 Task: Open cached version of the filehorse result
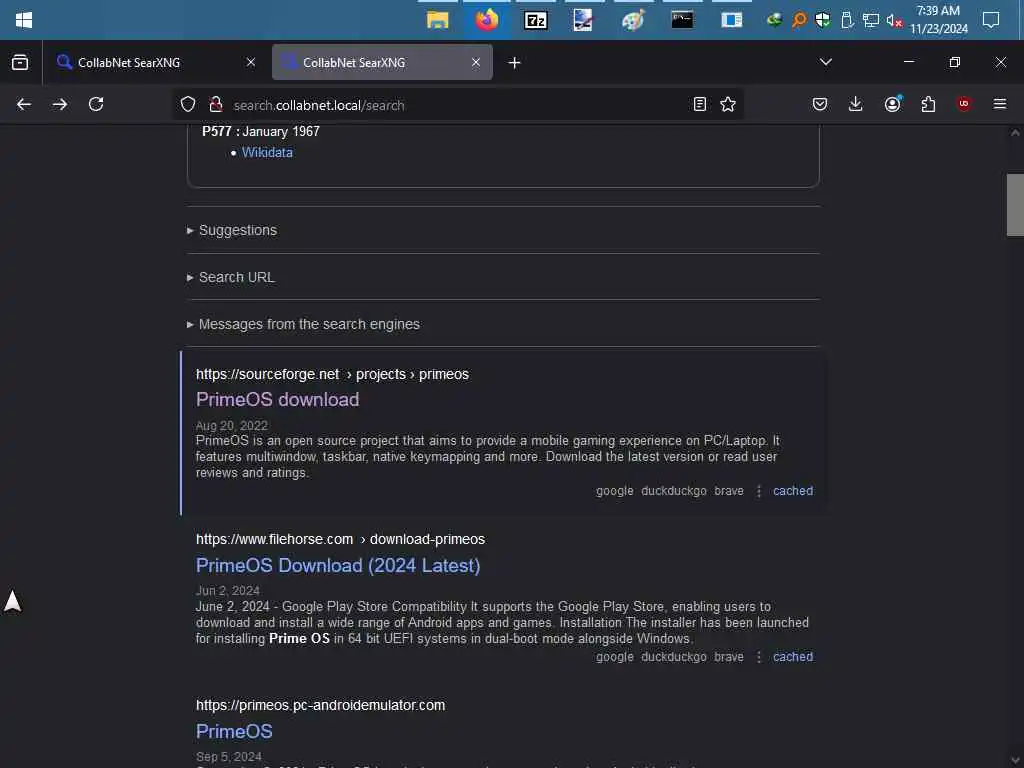pos(793,656)
